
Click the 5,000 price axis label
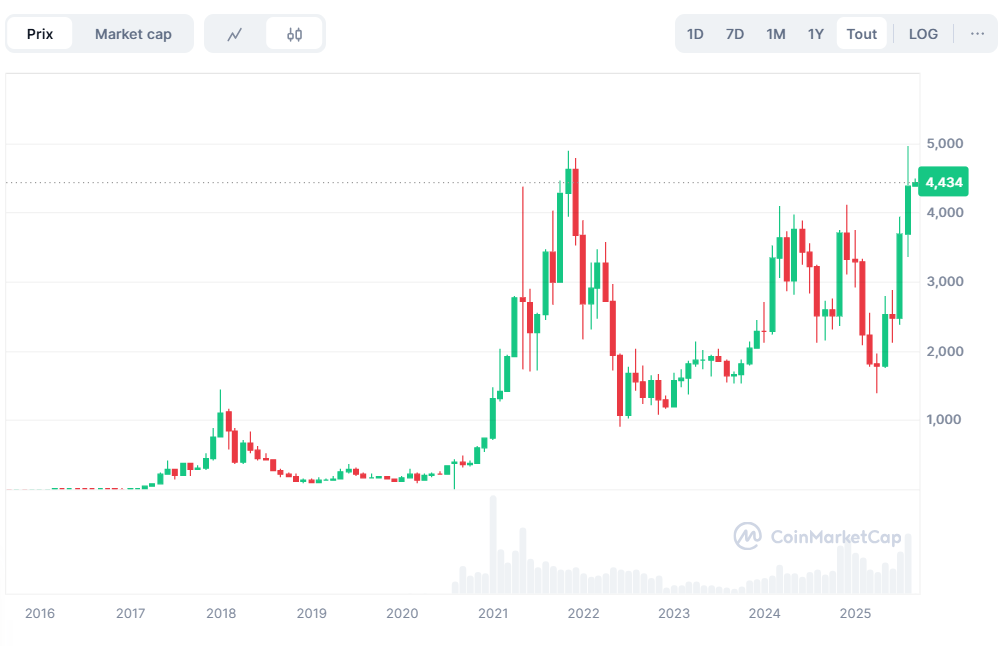point(944,144)
